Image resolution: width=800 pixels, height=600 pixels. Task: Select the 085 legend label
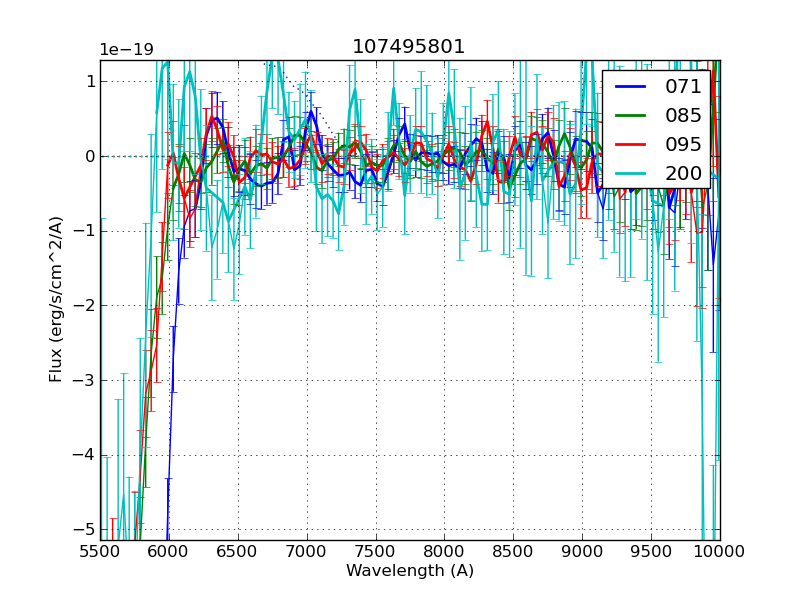pyautogui.click(x=683, y=115)
